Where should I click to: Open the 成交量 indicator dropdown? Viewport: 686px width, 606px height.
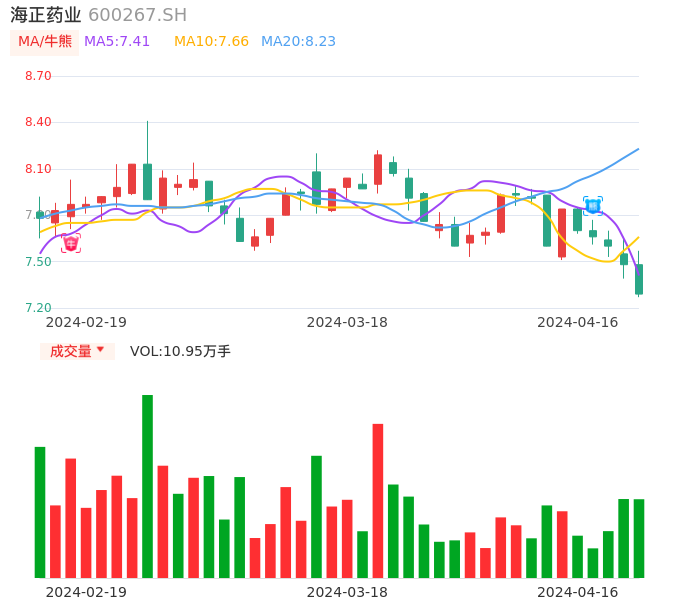[77, 351]
